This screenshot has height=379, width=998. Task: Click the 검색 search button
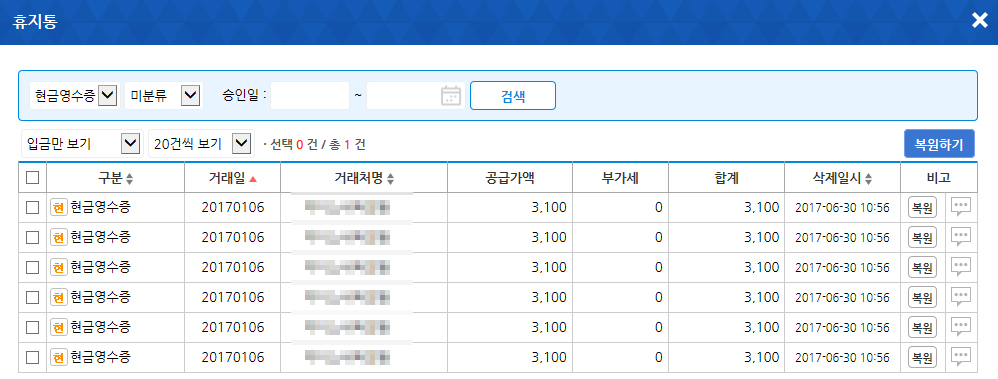[513, 96]
